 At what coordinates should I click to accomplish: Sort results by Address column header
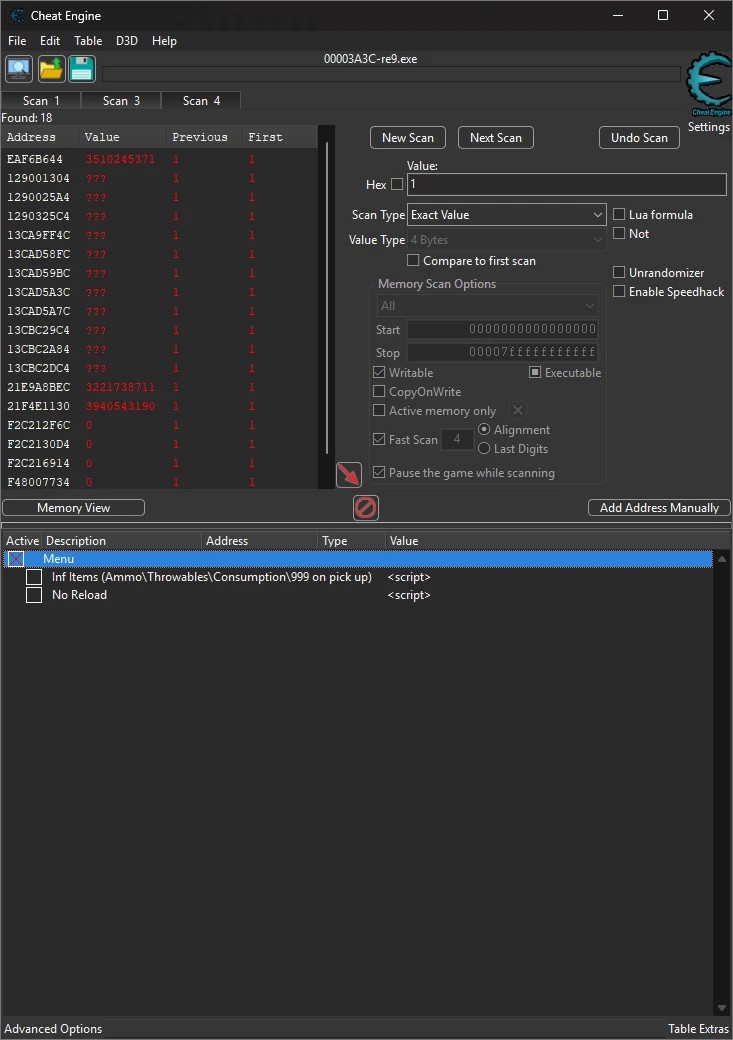(40, 137)
